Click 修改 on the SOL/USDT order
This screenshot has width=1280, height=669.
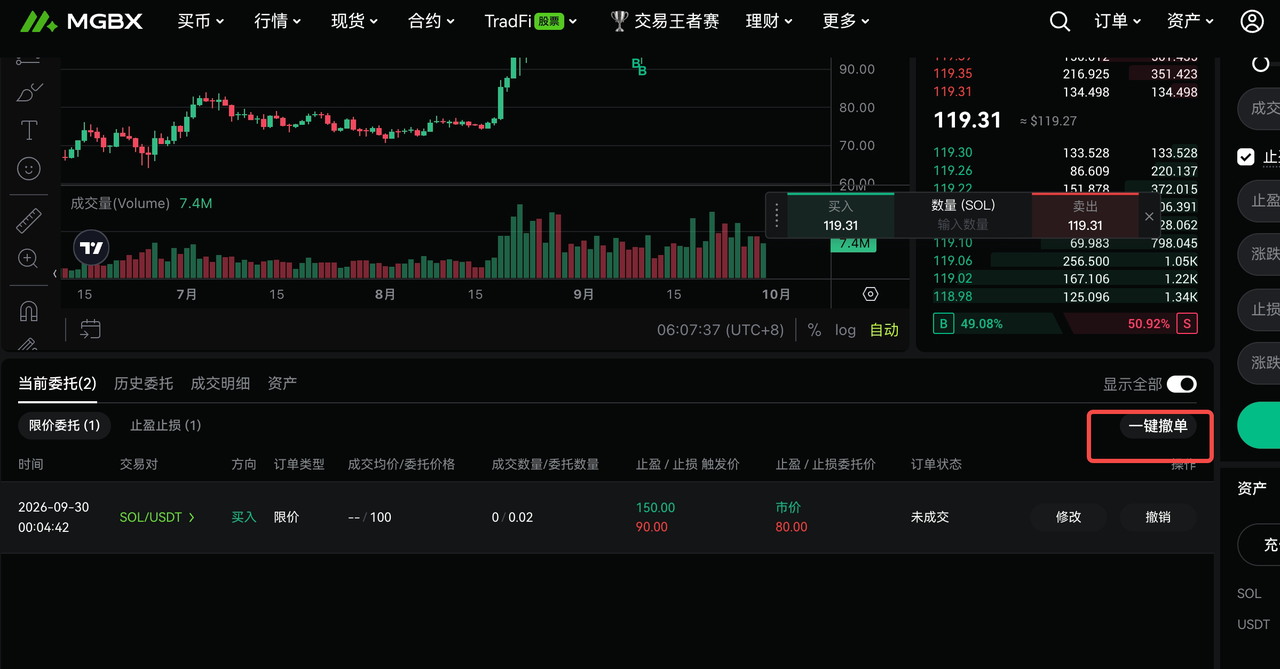1069,517
